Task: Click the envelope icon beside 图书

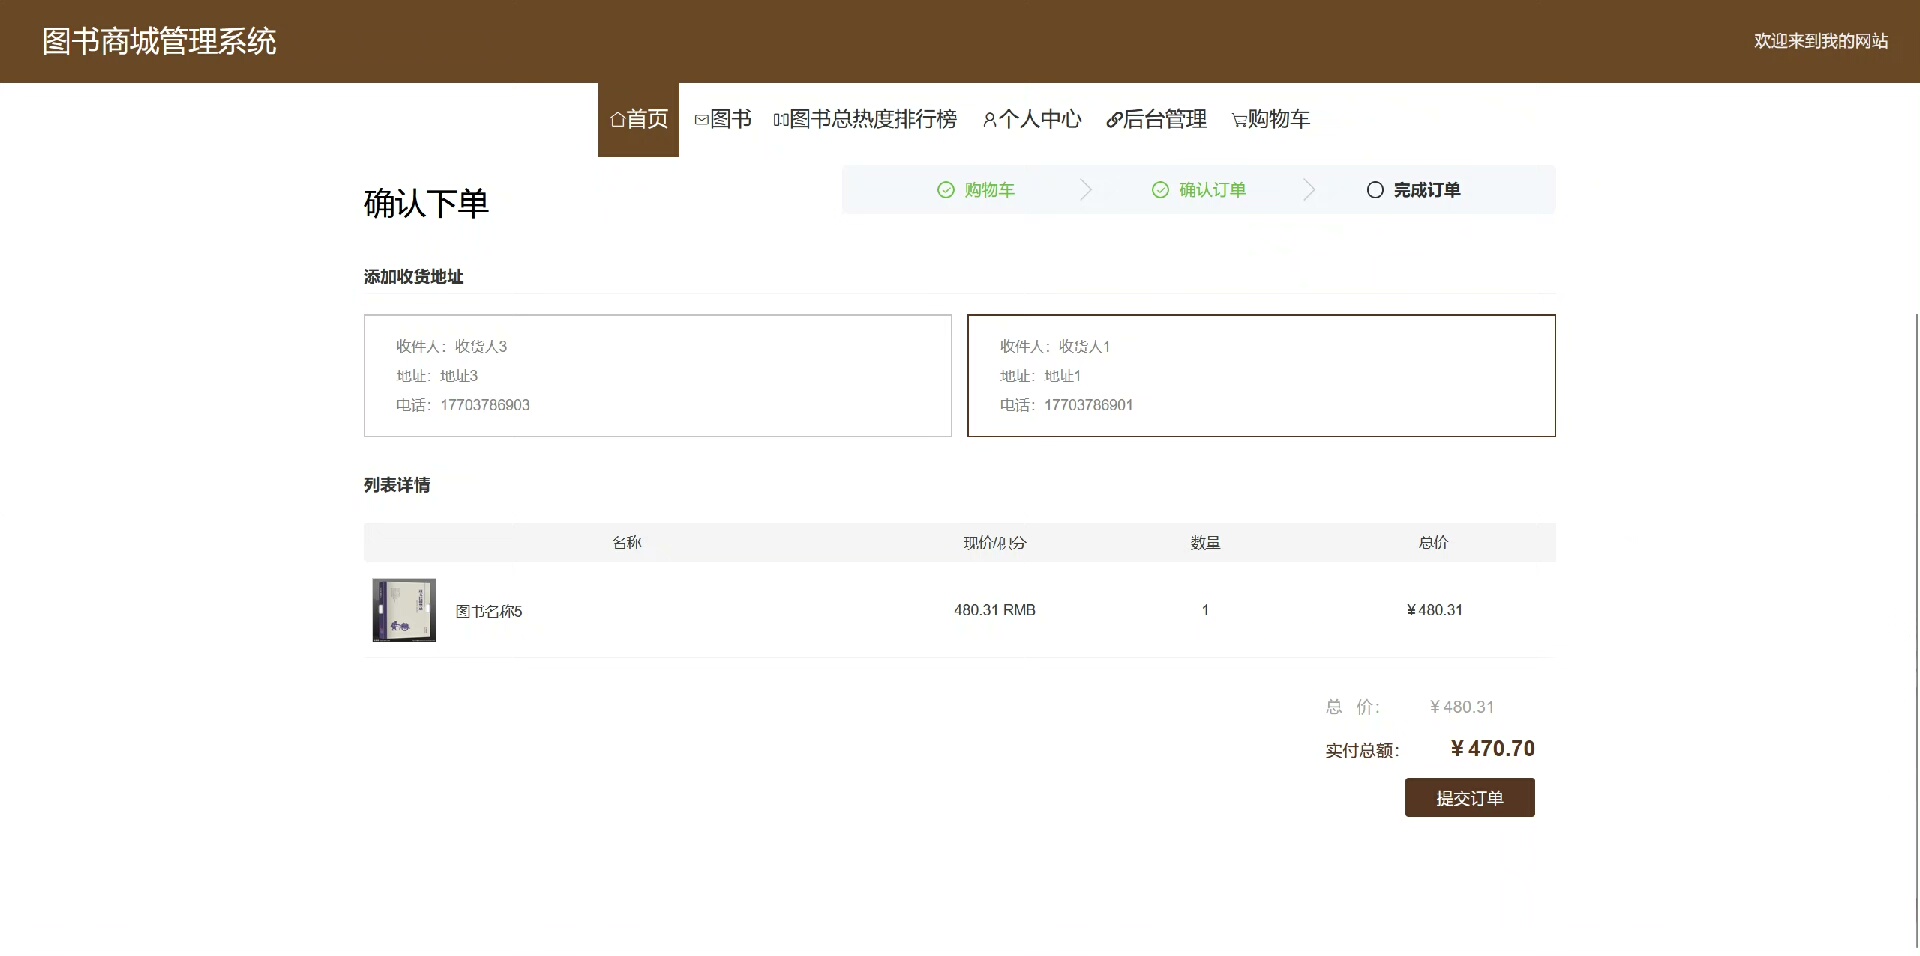Action: [x=701, y=120]
